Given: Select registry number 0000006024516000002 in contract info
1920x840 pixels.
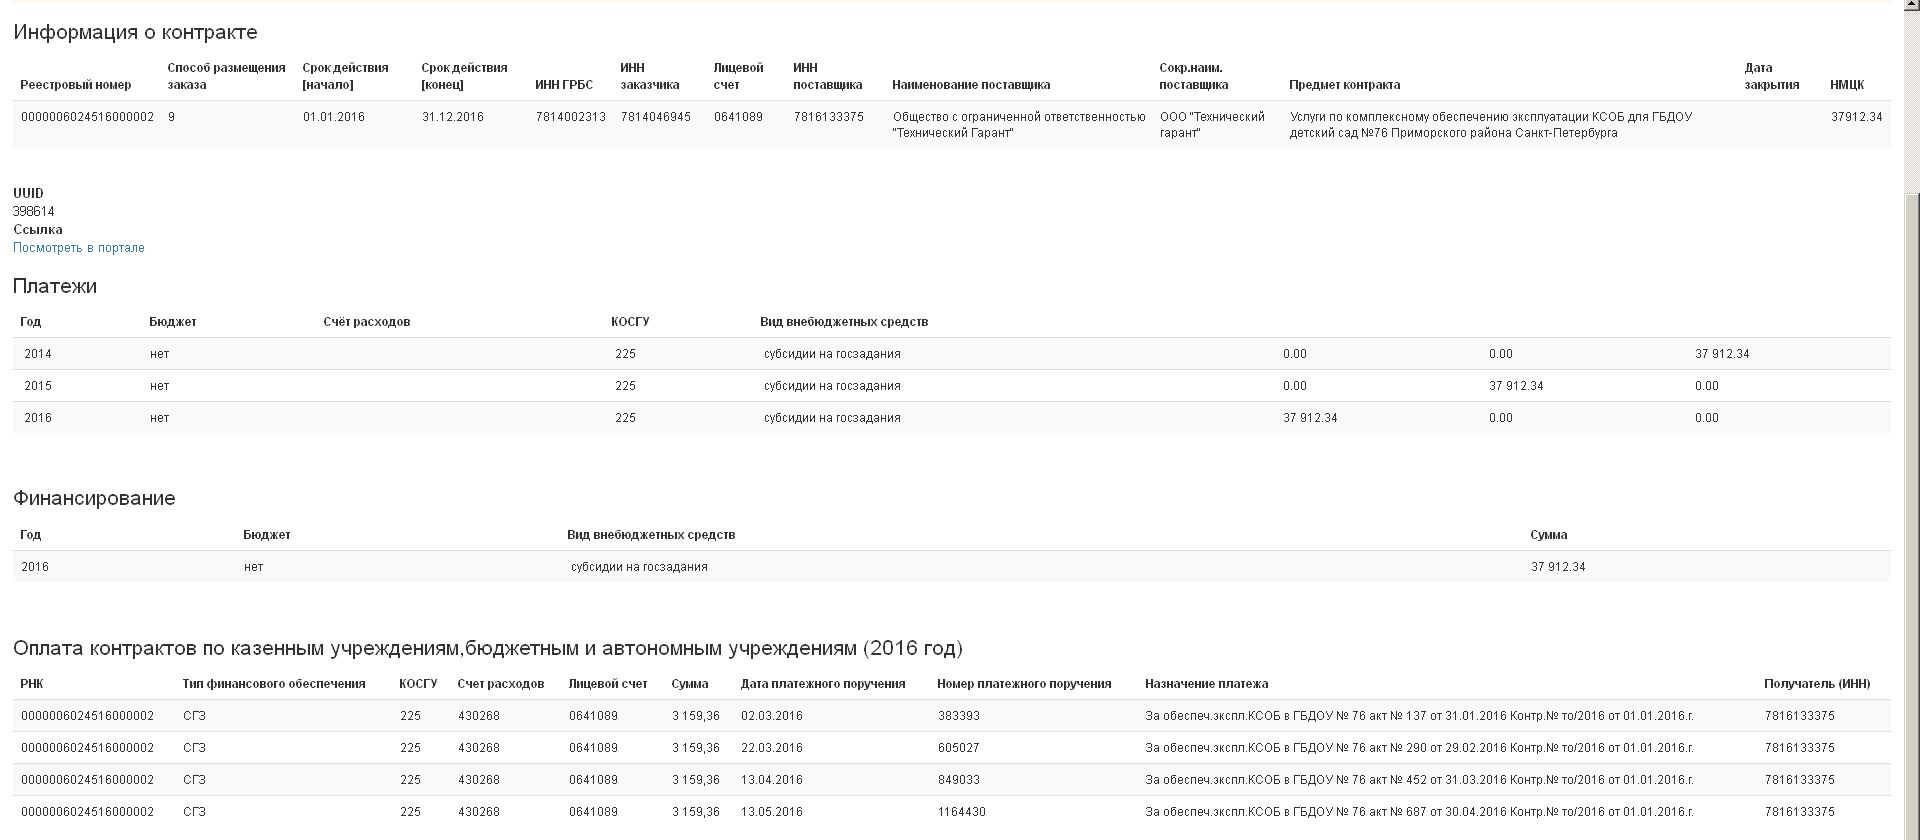Looking at the screenshot, I should pos(88,117).
